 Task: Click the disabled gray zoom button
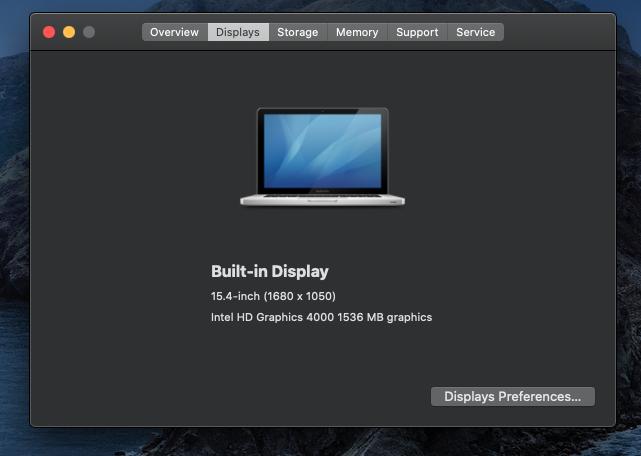click(89, 32)
